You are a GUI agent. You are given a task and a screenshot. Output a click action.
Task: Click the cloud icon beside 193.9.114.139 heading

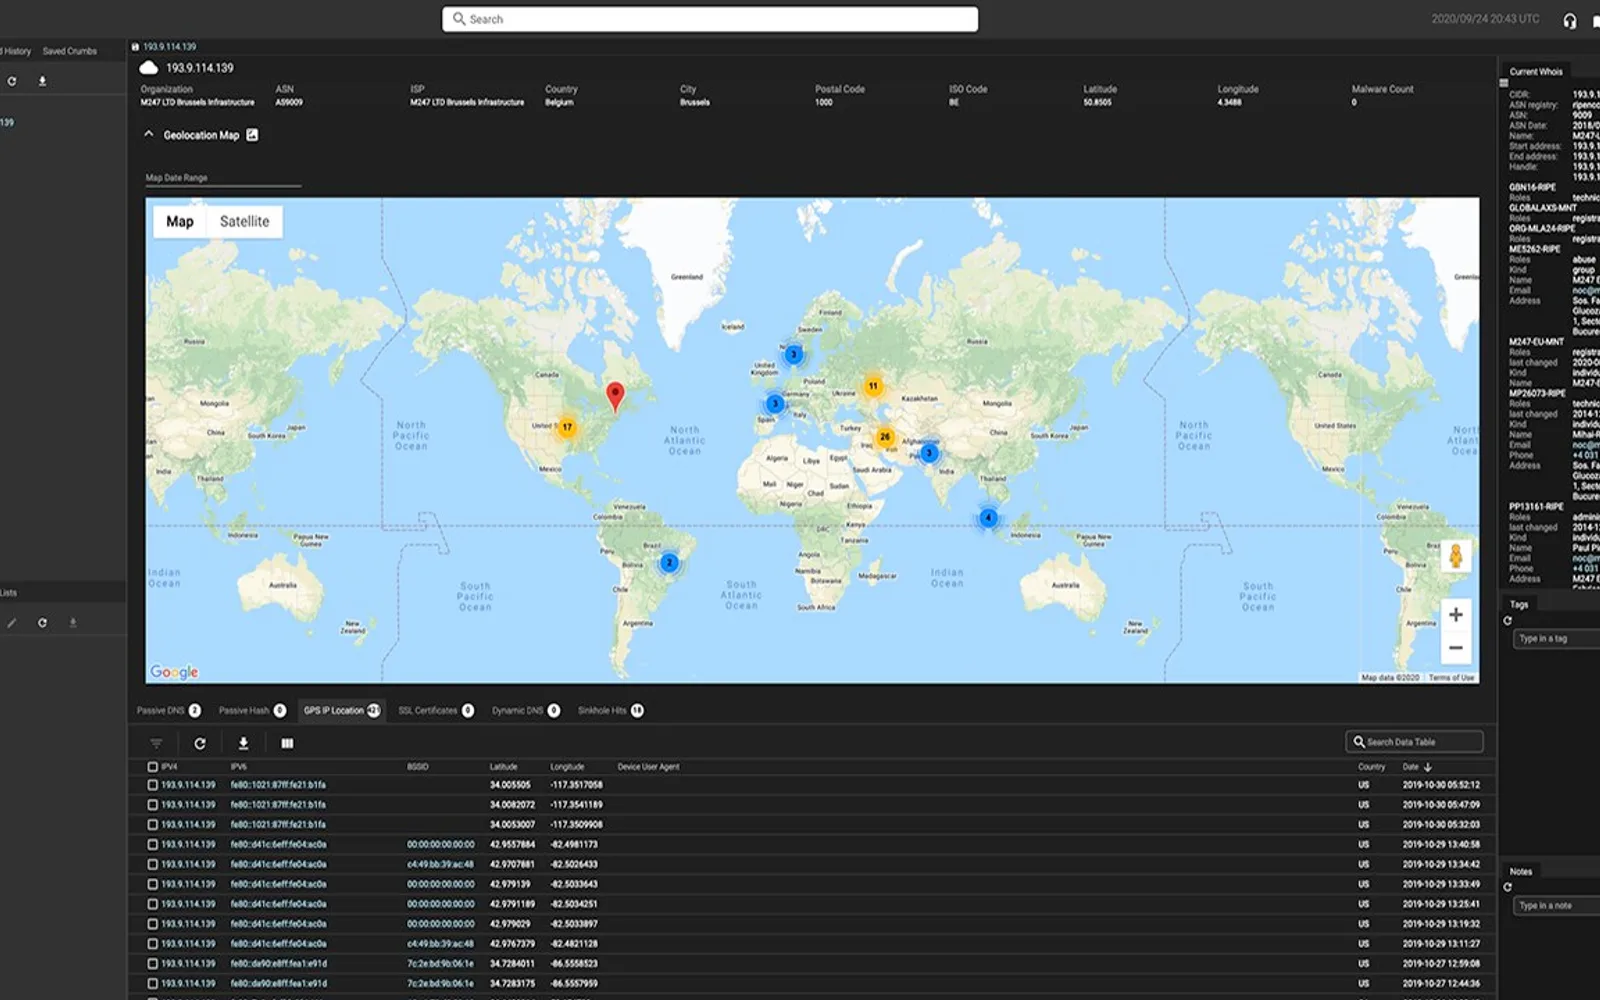pos(148,68)
